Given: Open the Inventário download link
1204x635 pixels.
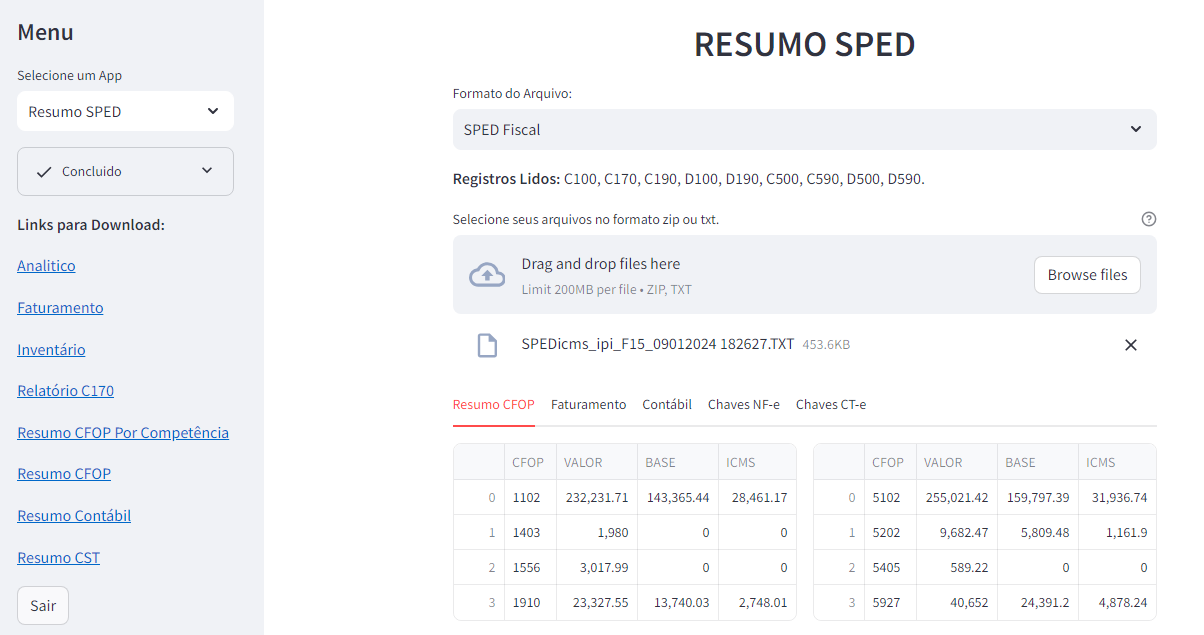Looking at the screenshot, I should click(x=51, y=350).
